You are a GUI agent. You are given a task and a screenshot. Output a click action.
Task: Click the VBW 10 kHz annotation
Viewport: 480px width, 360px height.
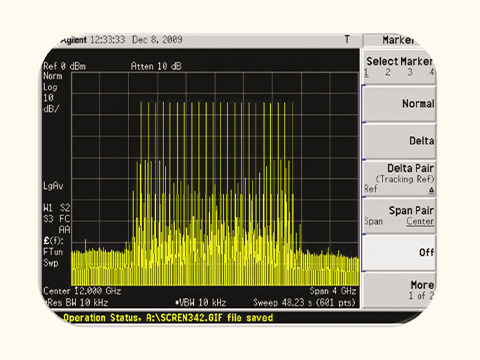pyautogui.click(x=201, y=303)
